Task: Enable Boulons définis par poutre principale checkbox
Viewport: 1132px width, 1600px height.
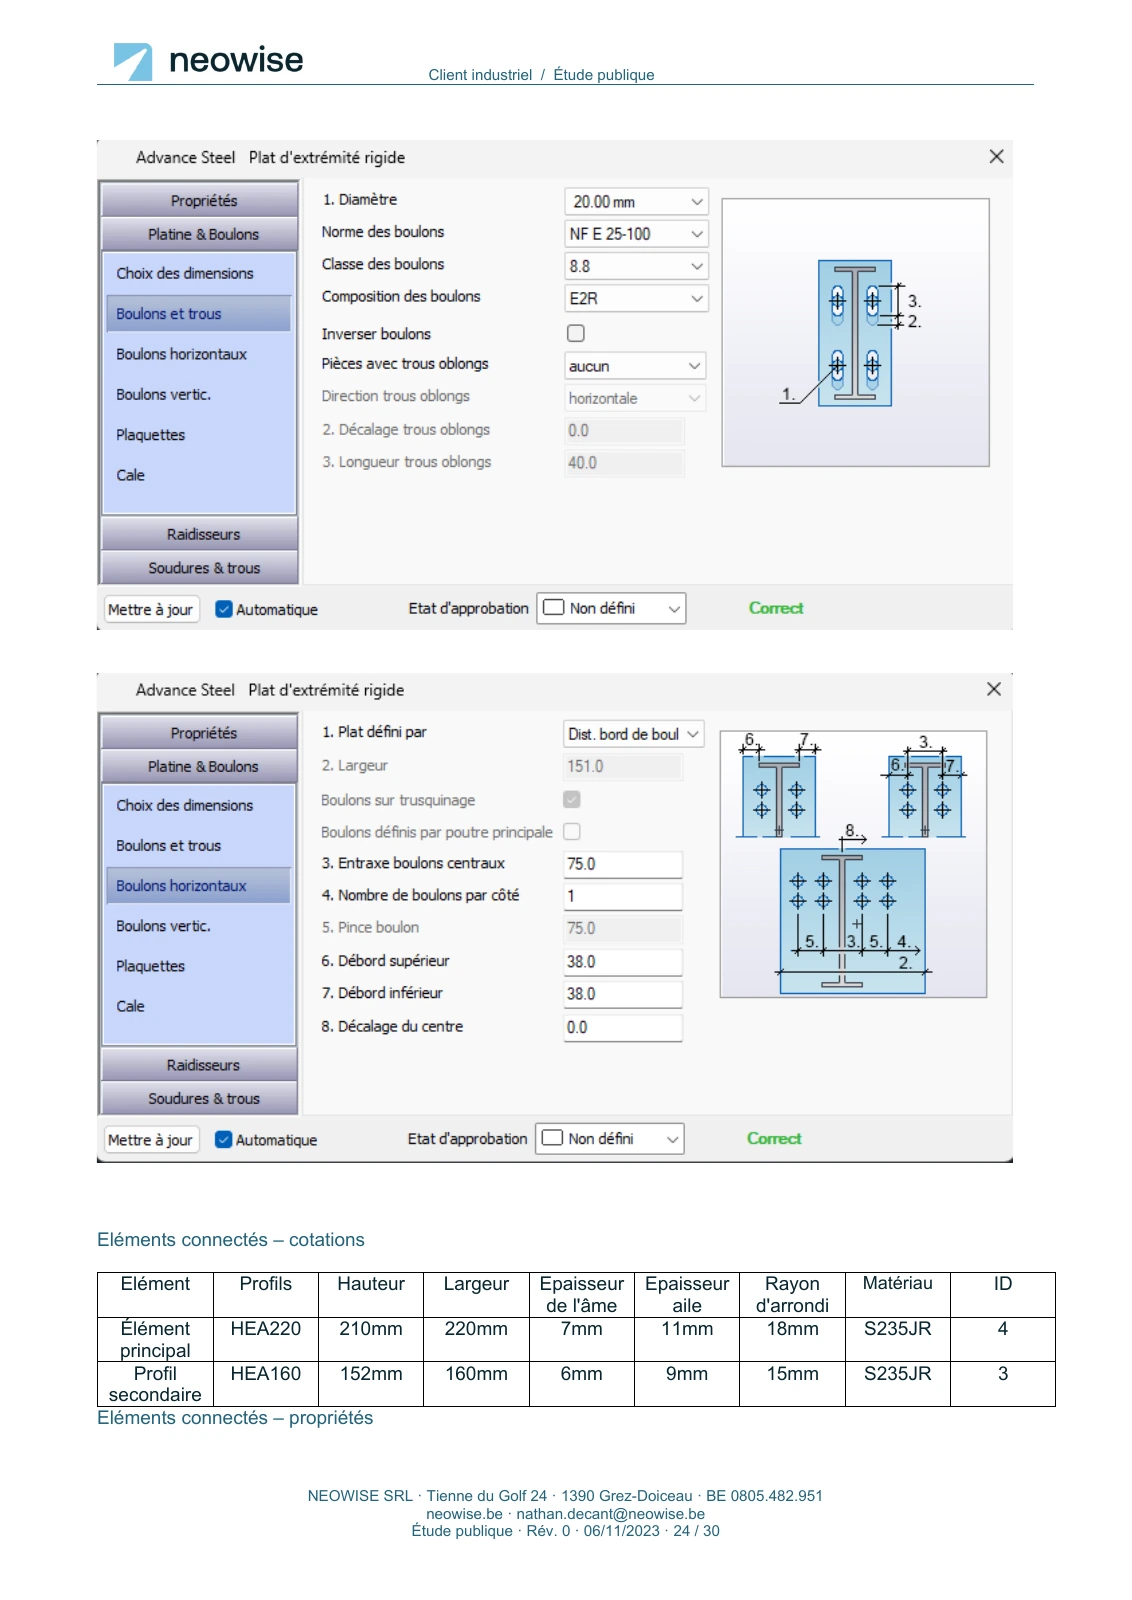Action: (x=572, y=831)
